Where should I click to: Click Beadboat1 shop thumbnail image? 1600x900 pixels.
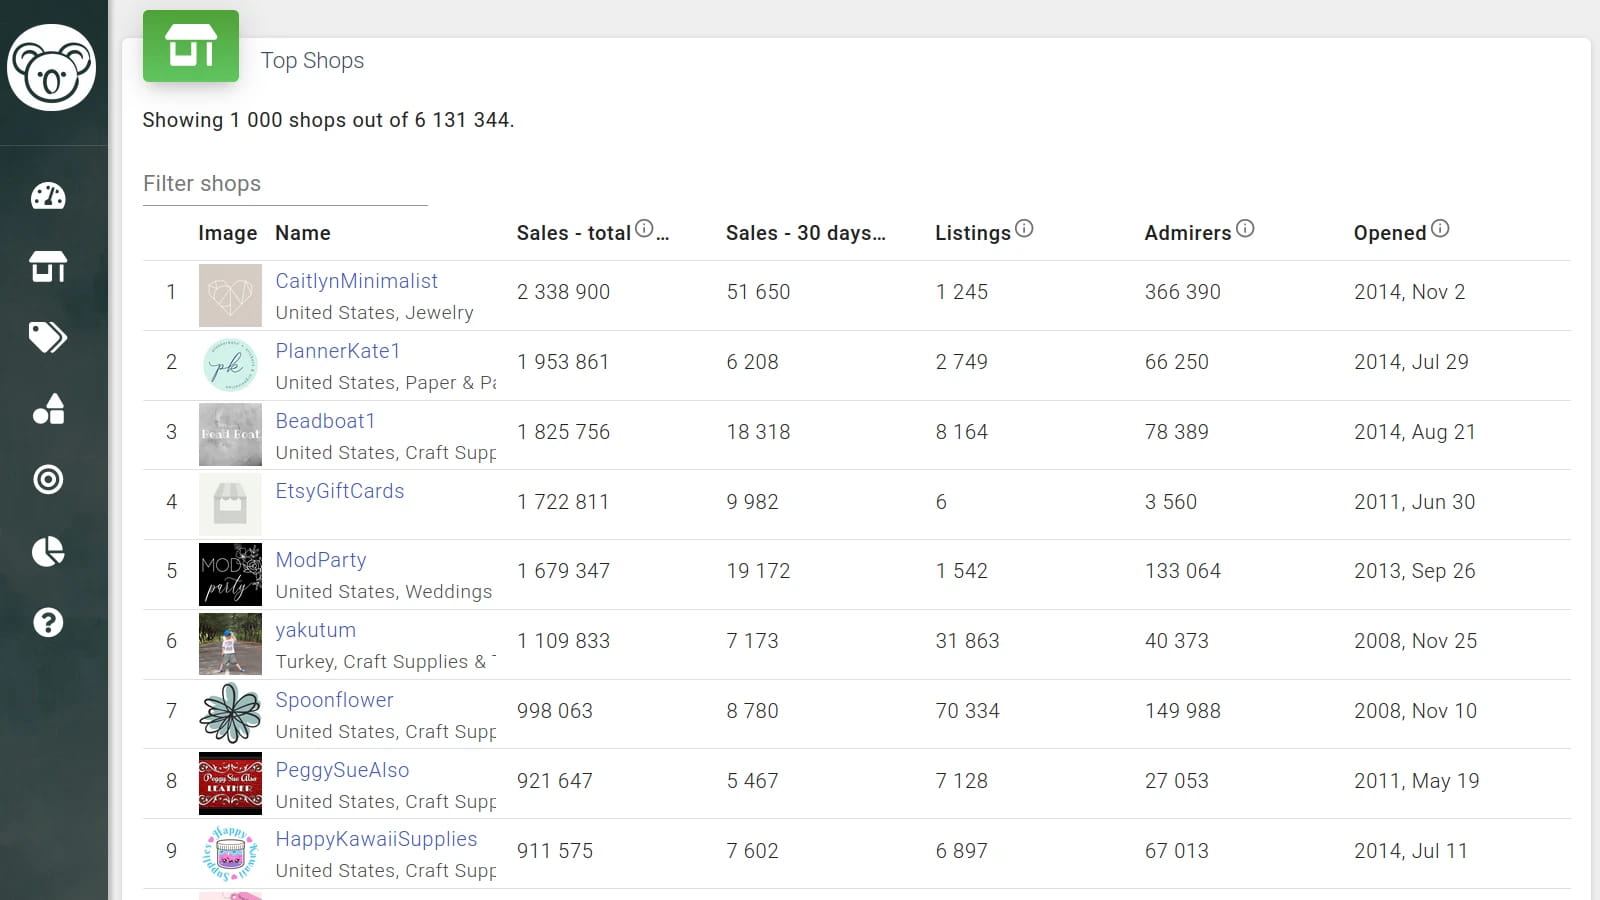pos(230,435)
